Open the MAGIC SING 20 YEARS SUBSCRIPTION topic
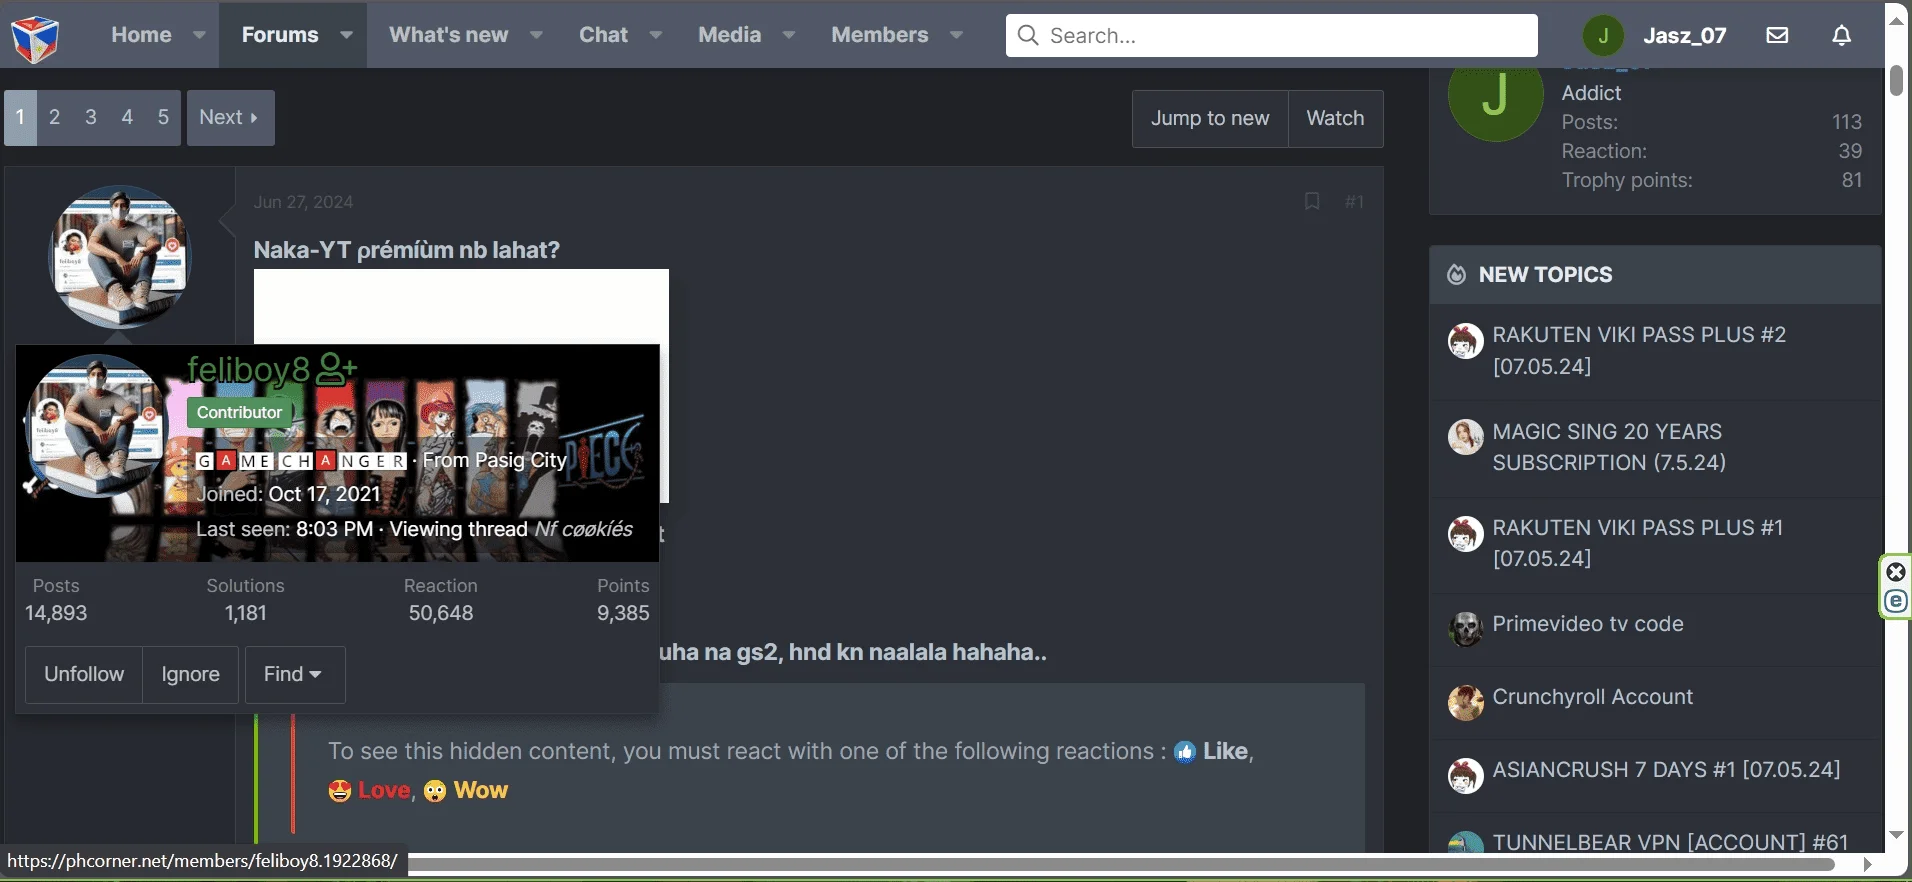Screen dimensions: 1912x882 click(x=1609, y=447)
